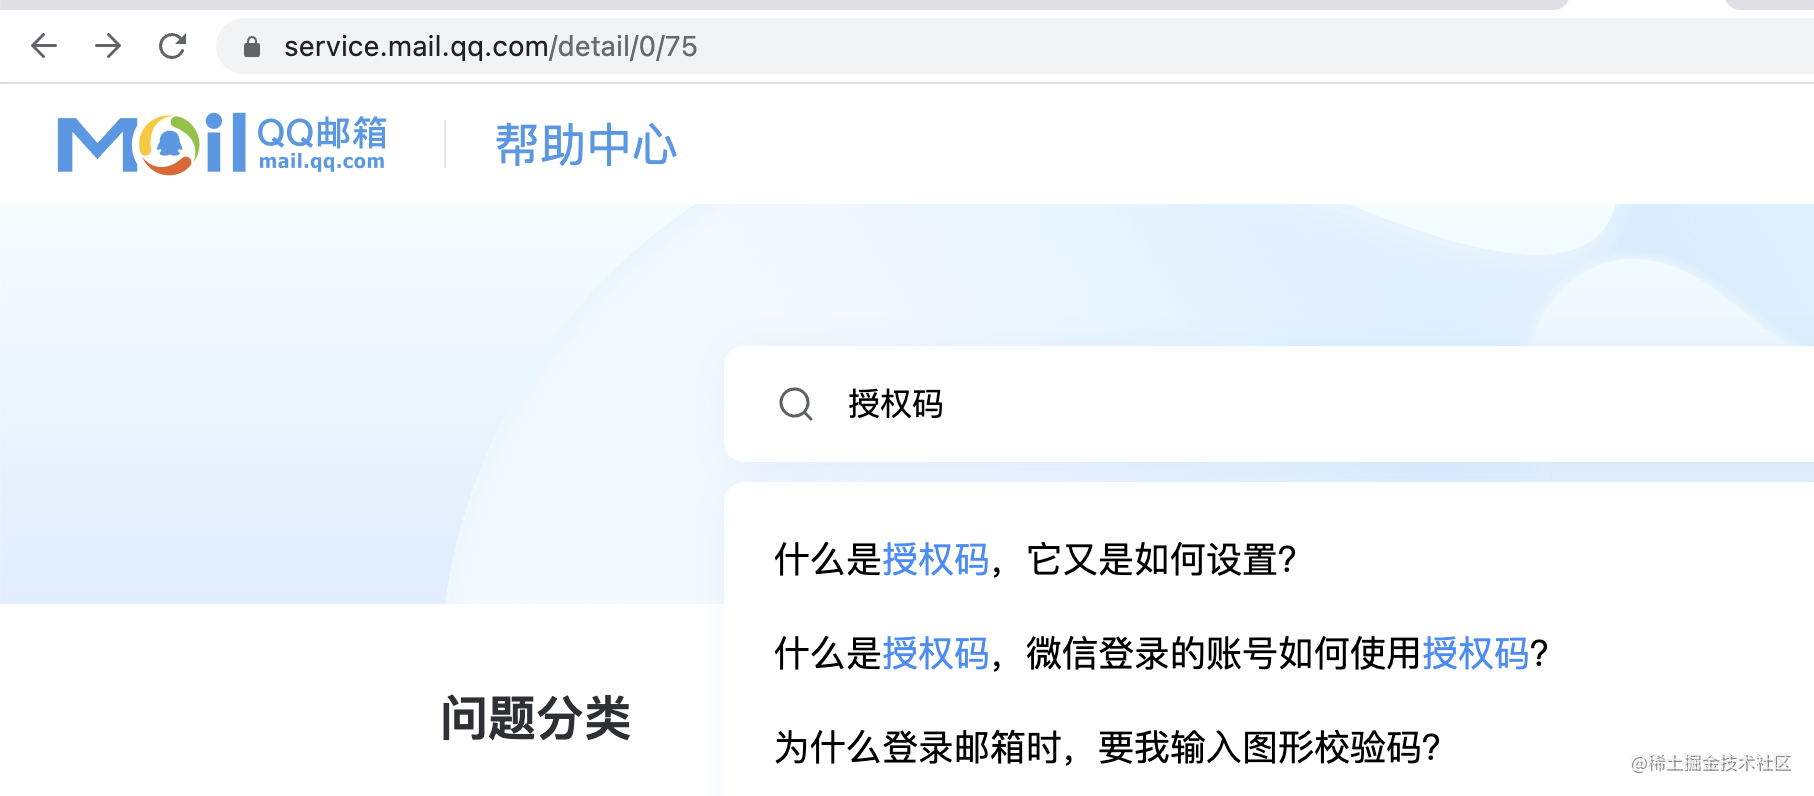This screenshot has height=796, width=1814.
Task: Click the magnifier icon in the search box
Action: (796, 404)
